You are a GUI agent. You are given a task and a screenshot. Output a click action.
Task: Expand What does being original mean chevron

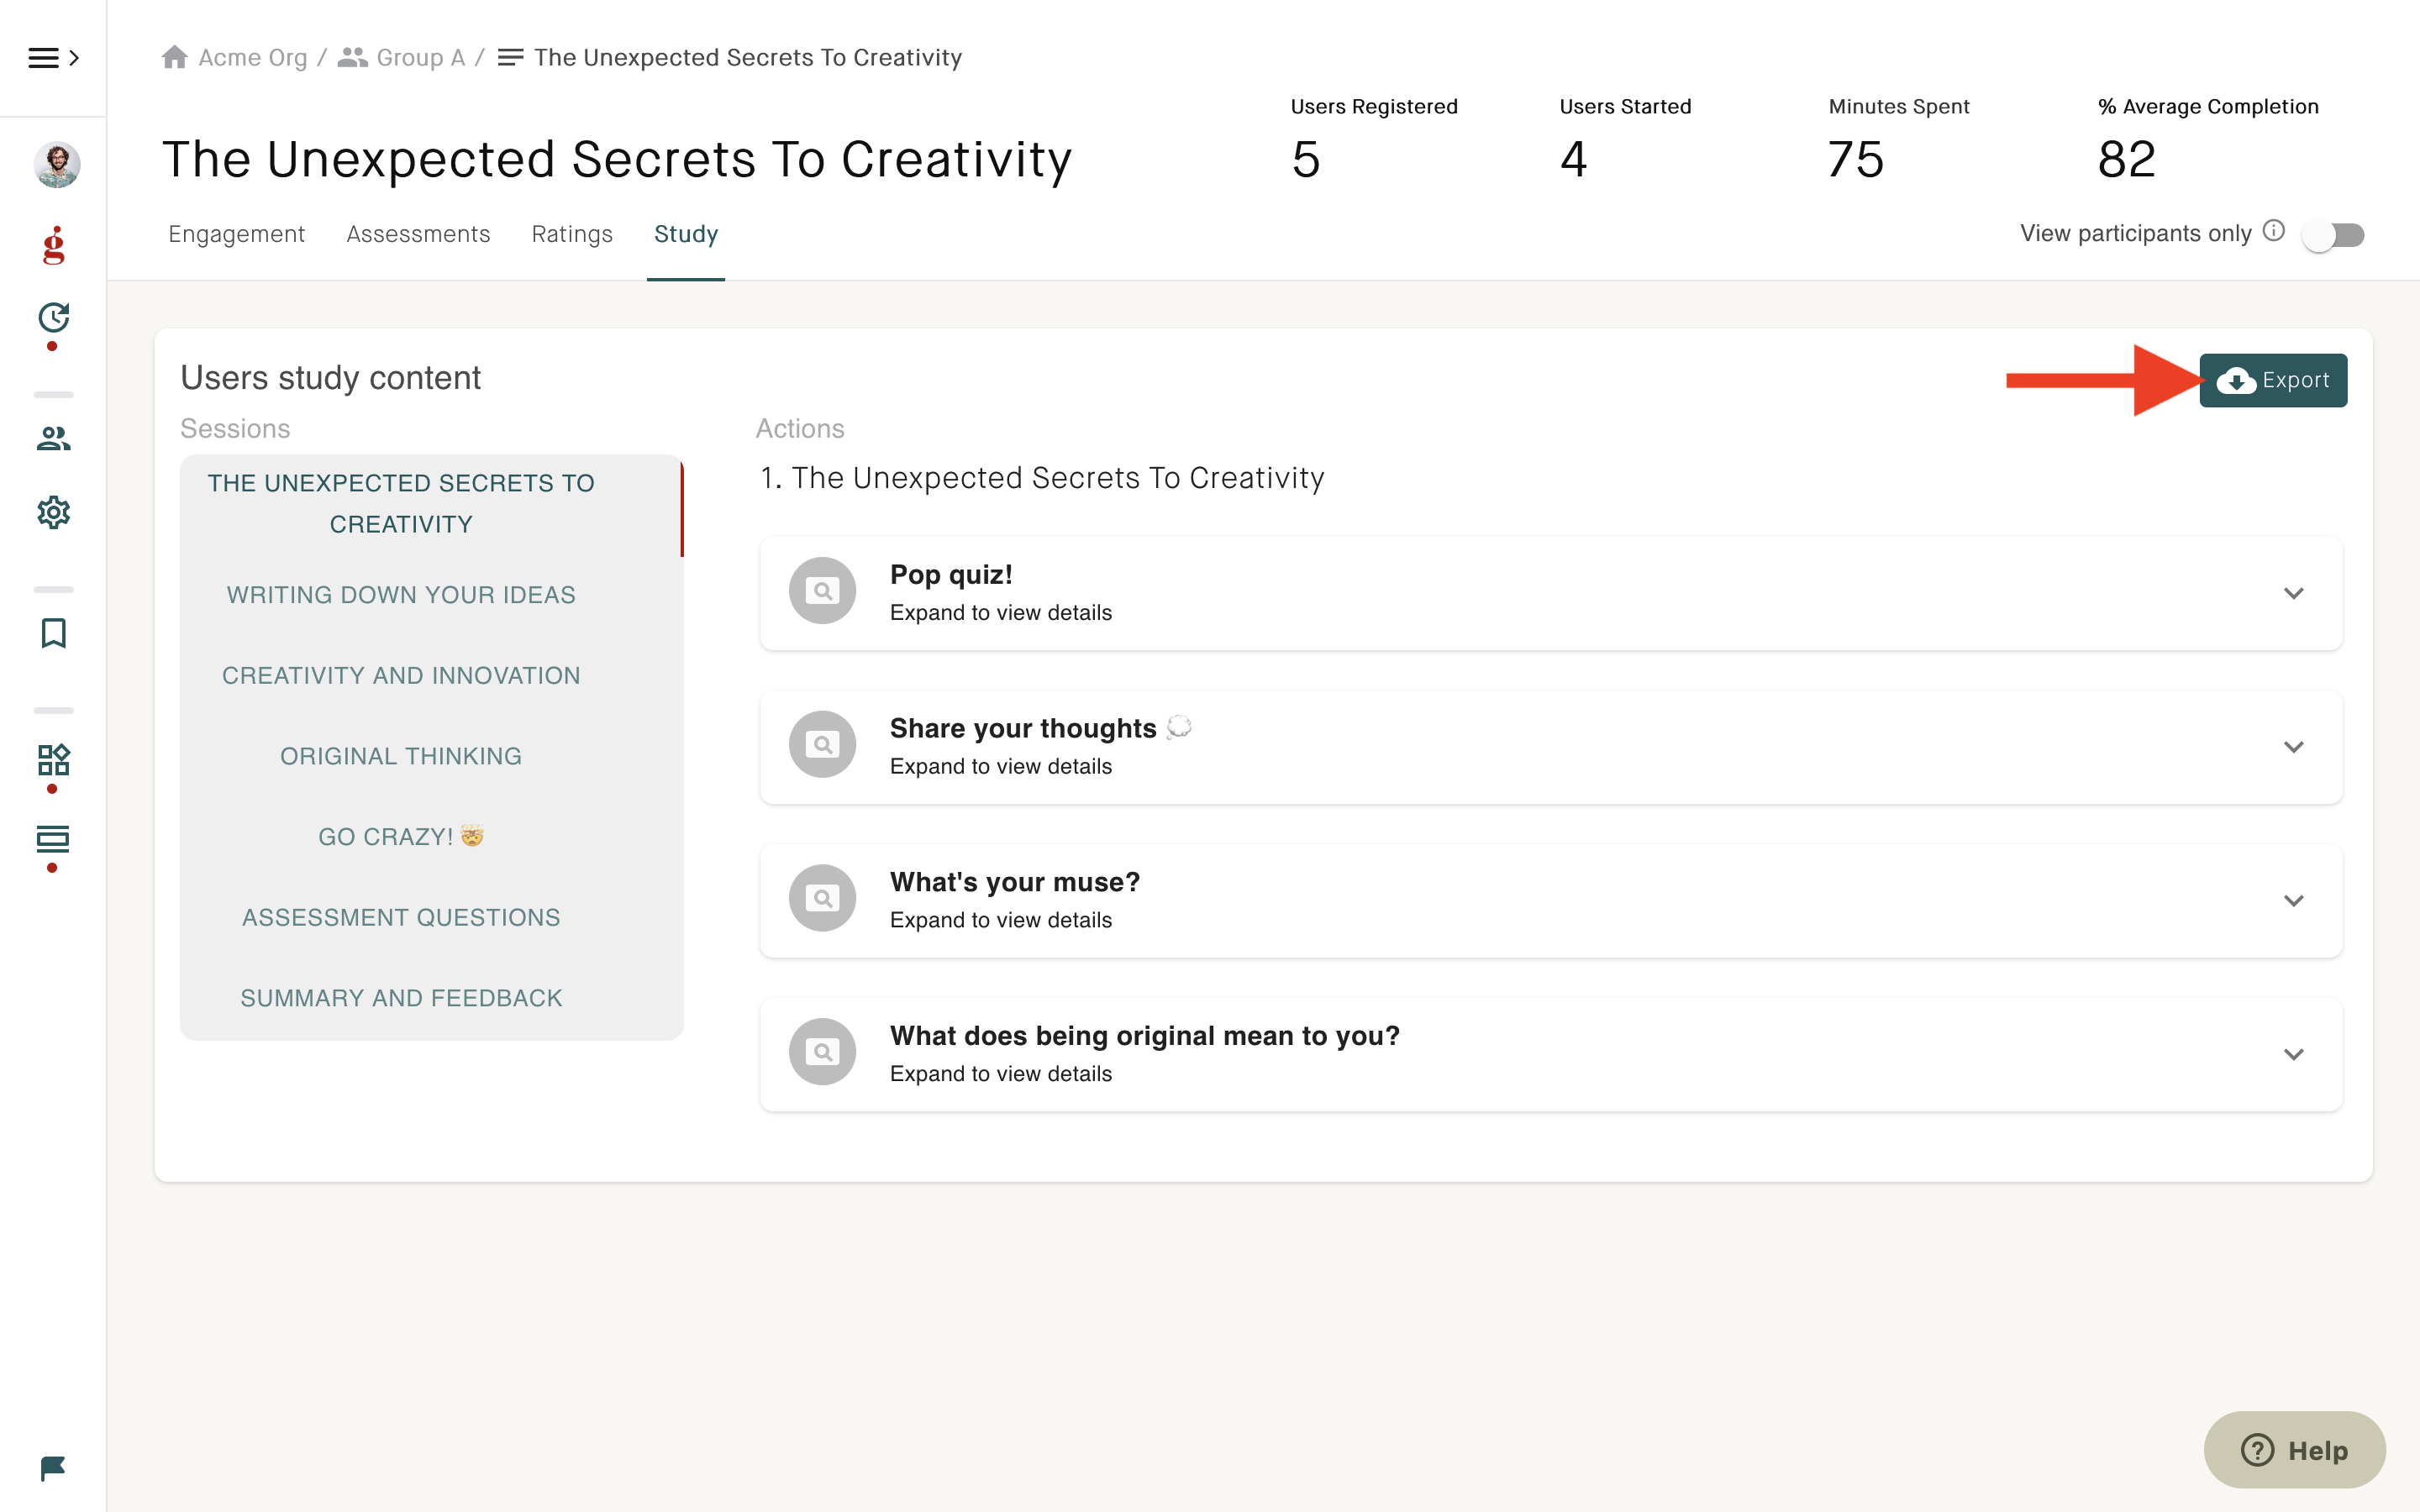2294,1054
